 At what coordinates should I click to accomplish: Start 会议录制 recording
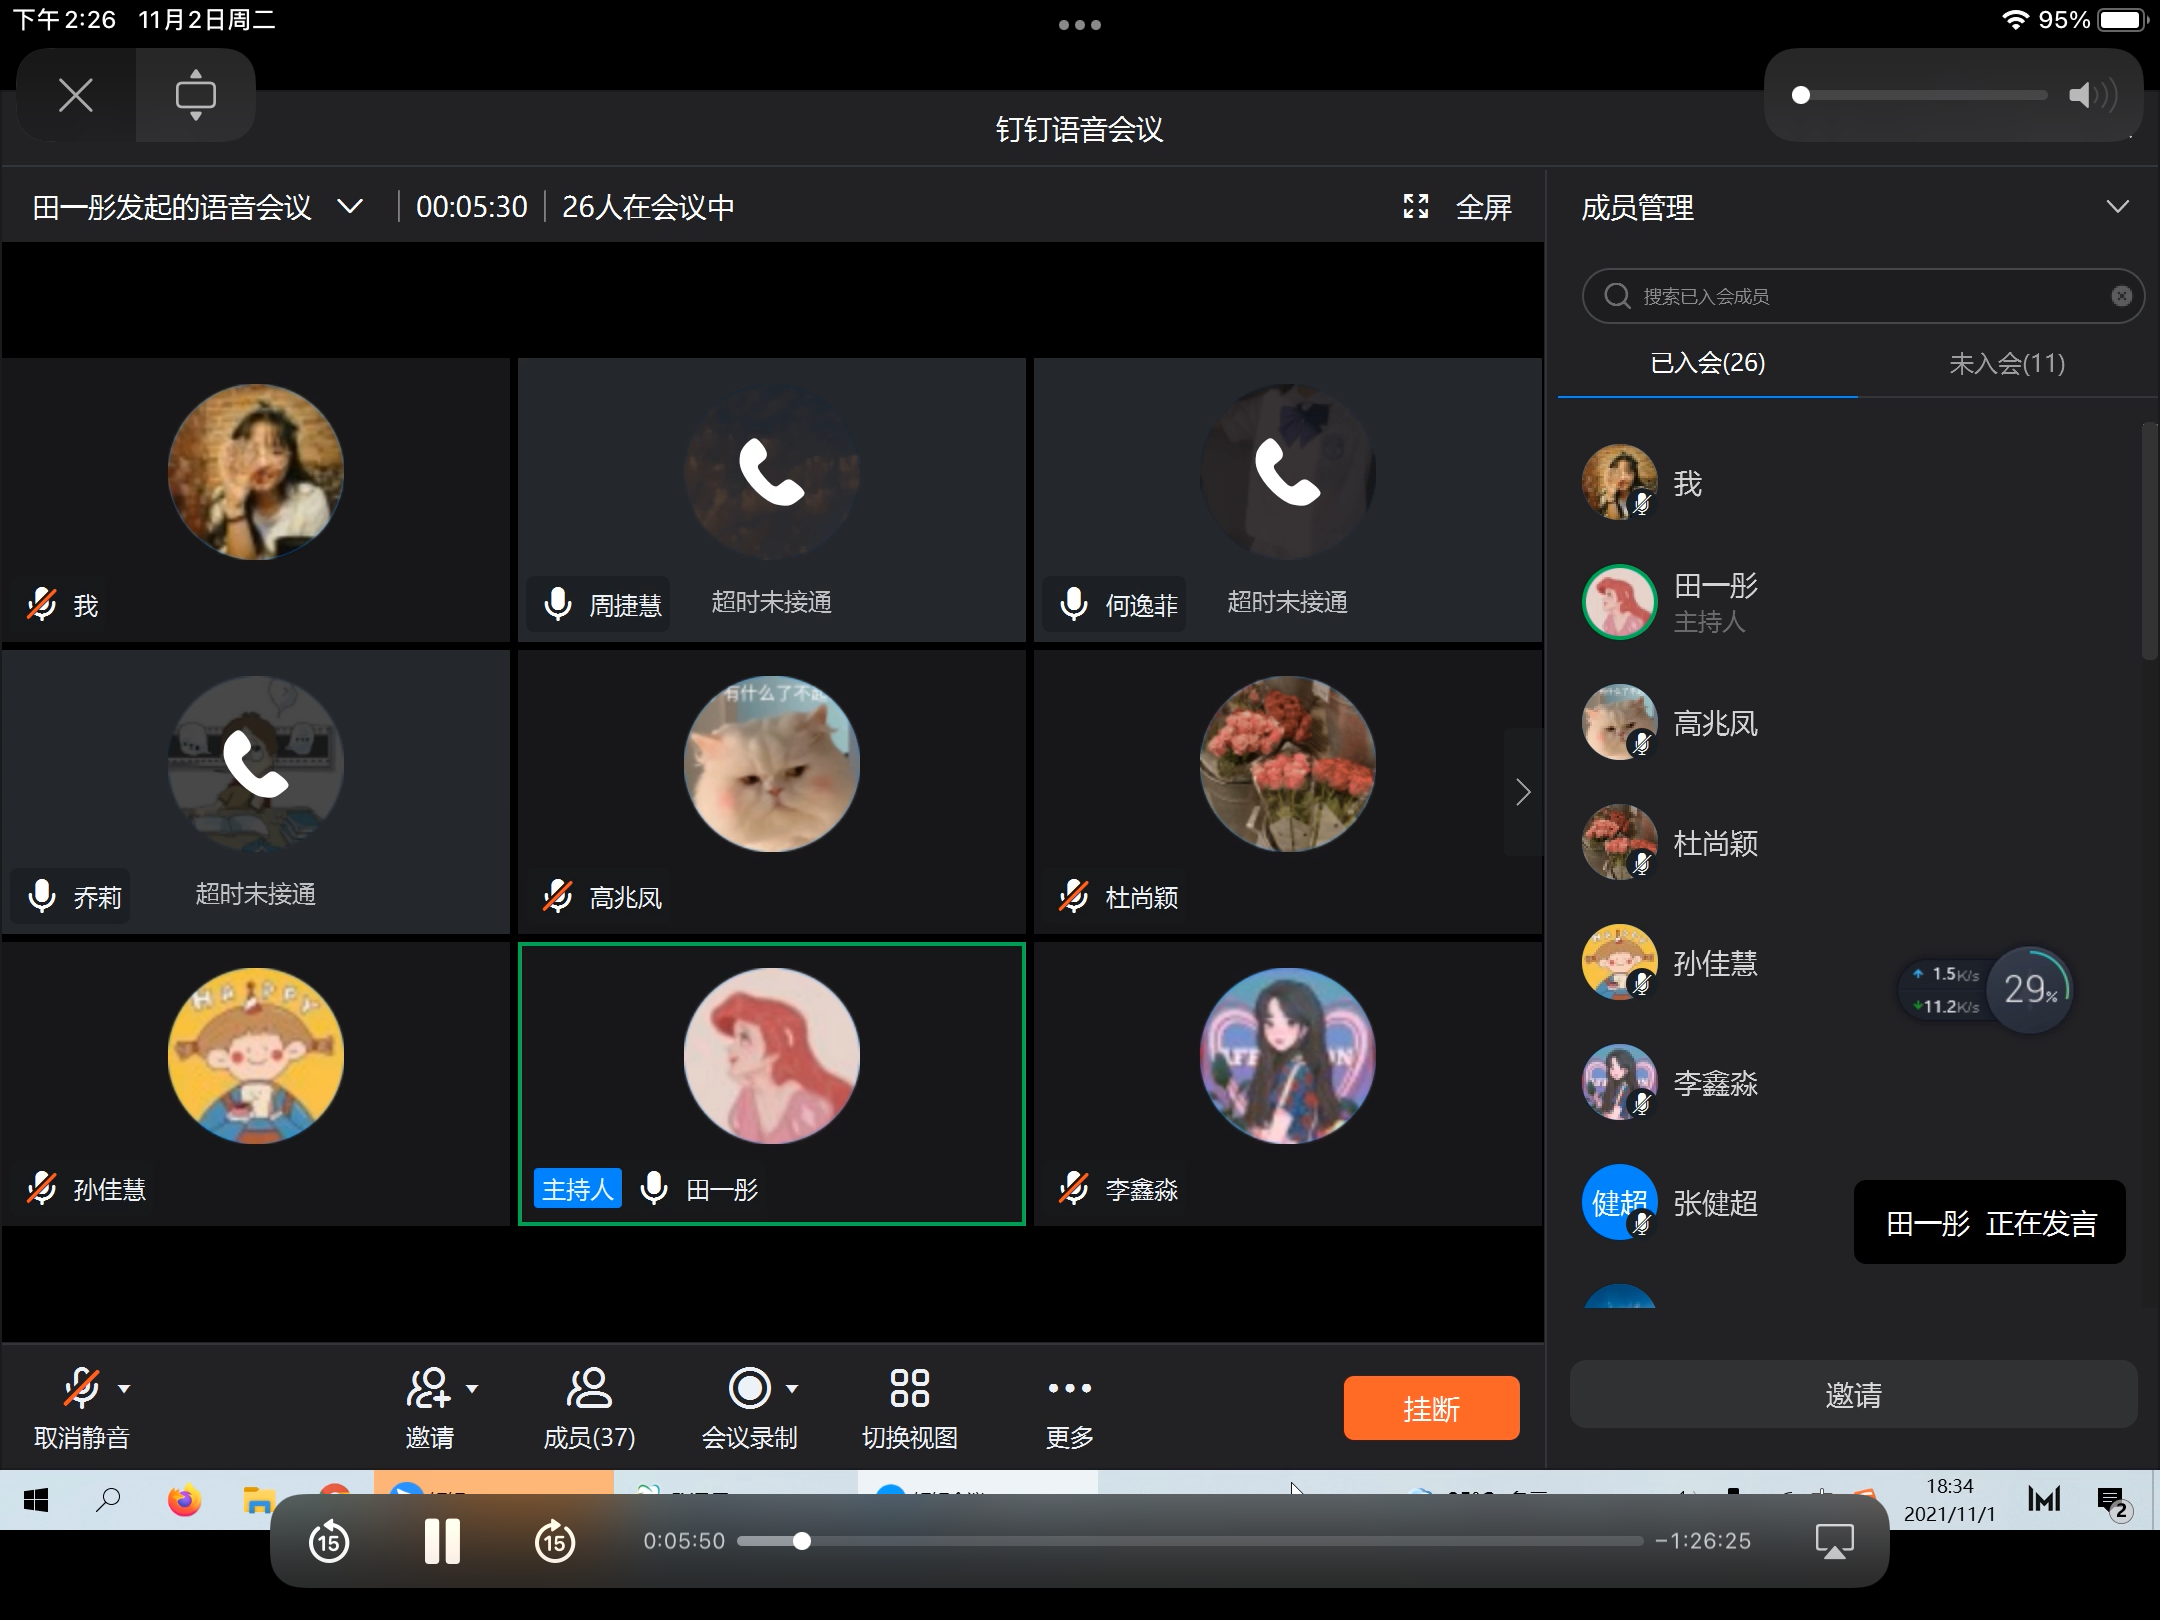click(x=749, y=1408)
